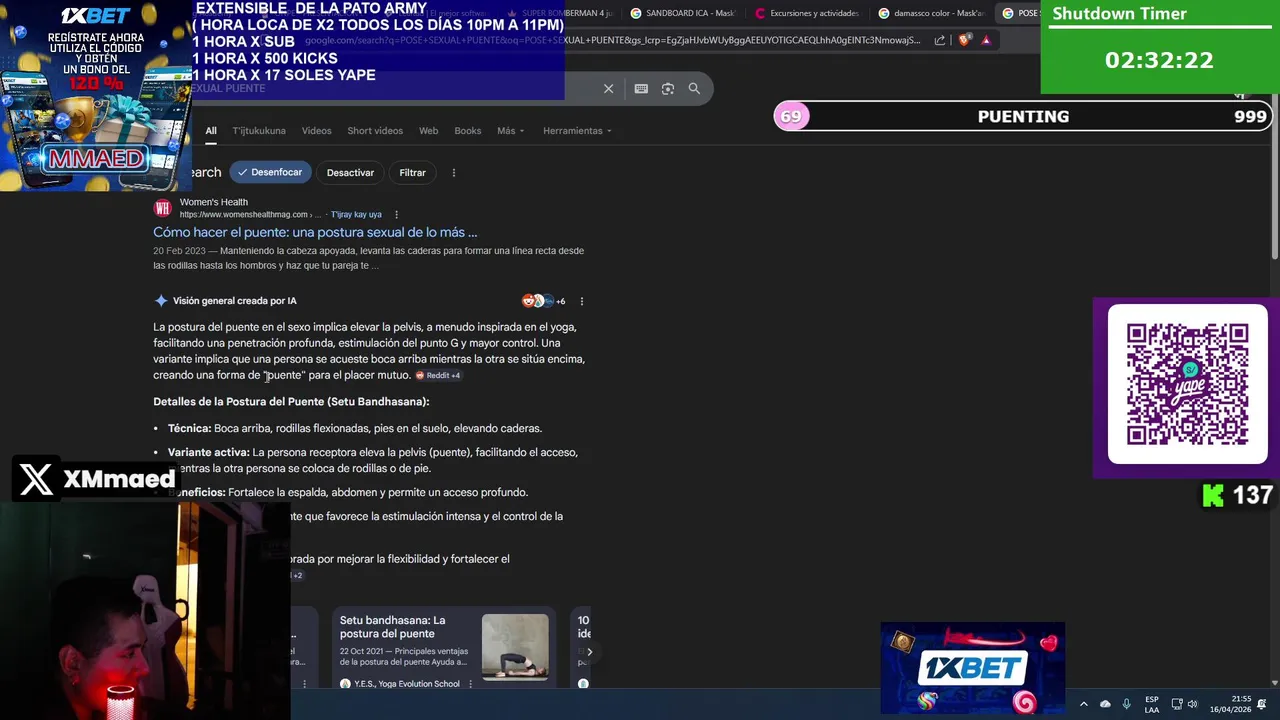Open more filter options three-dot icon beside Filtrar
This screenshot has height=720, width=1280.
453,173
